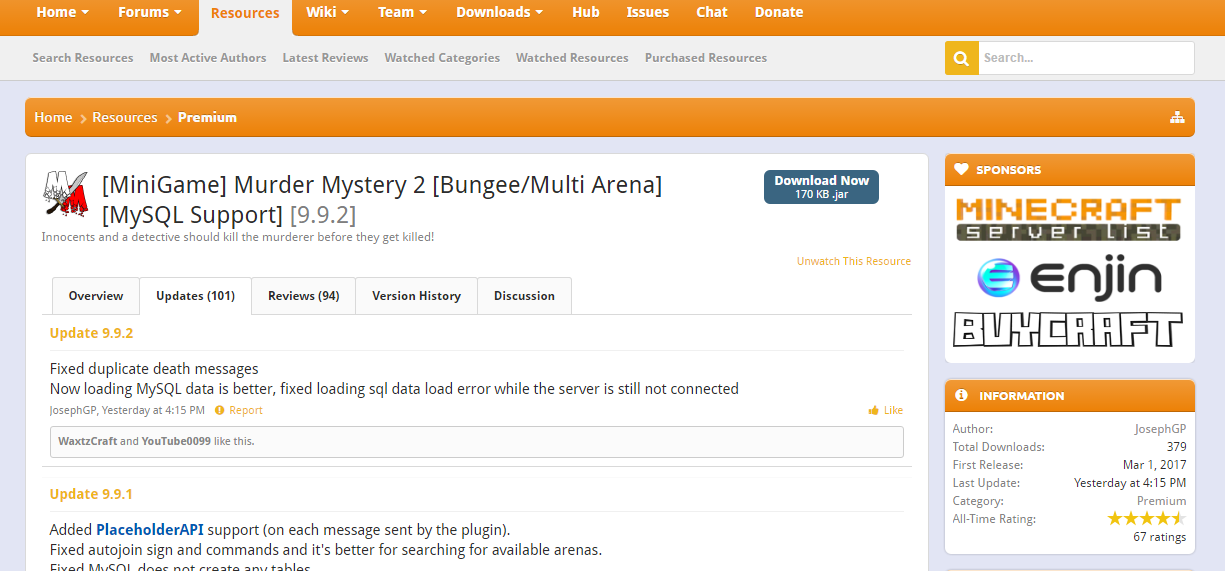The height and width of the screenshot is (571, 1225).
Task: Switch to the Overview tab
Action: pyautogui.click(x=96, y=296)
